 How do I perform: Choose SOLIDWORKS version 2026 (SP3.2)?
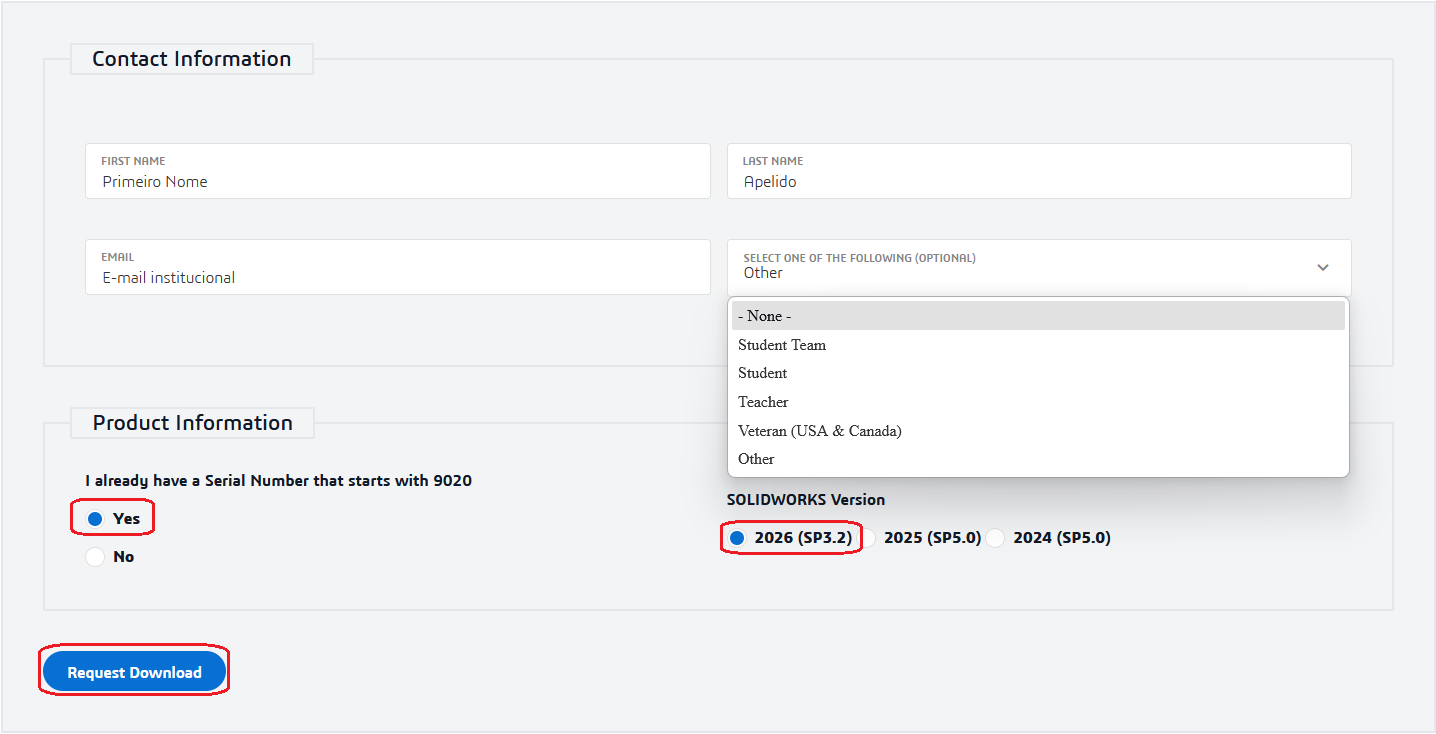pyautogui.click(x=737, y=538)
